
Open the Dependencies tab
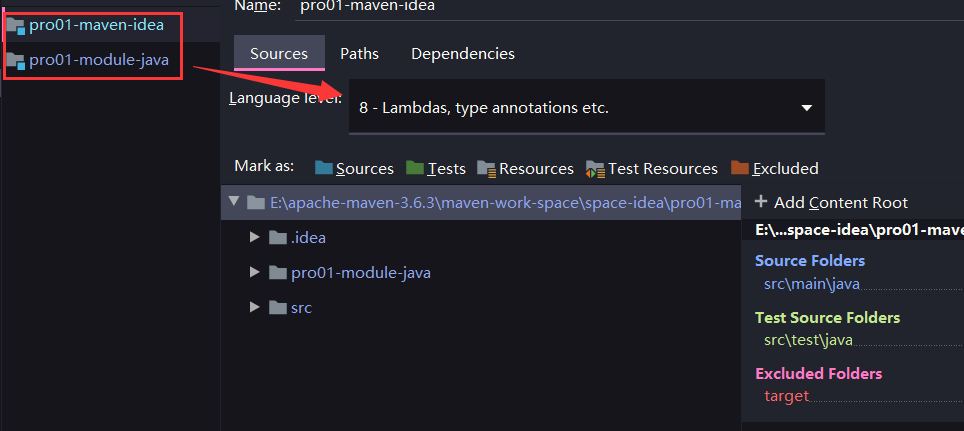[463, 54]
